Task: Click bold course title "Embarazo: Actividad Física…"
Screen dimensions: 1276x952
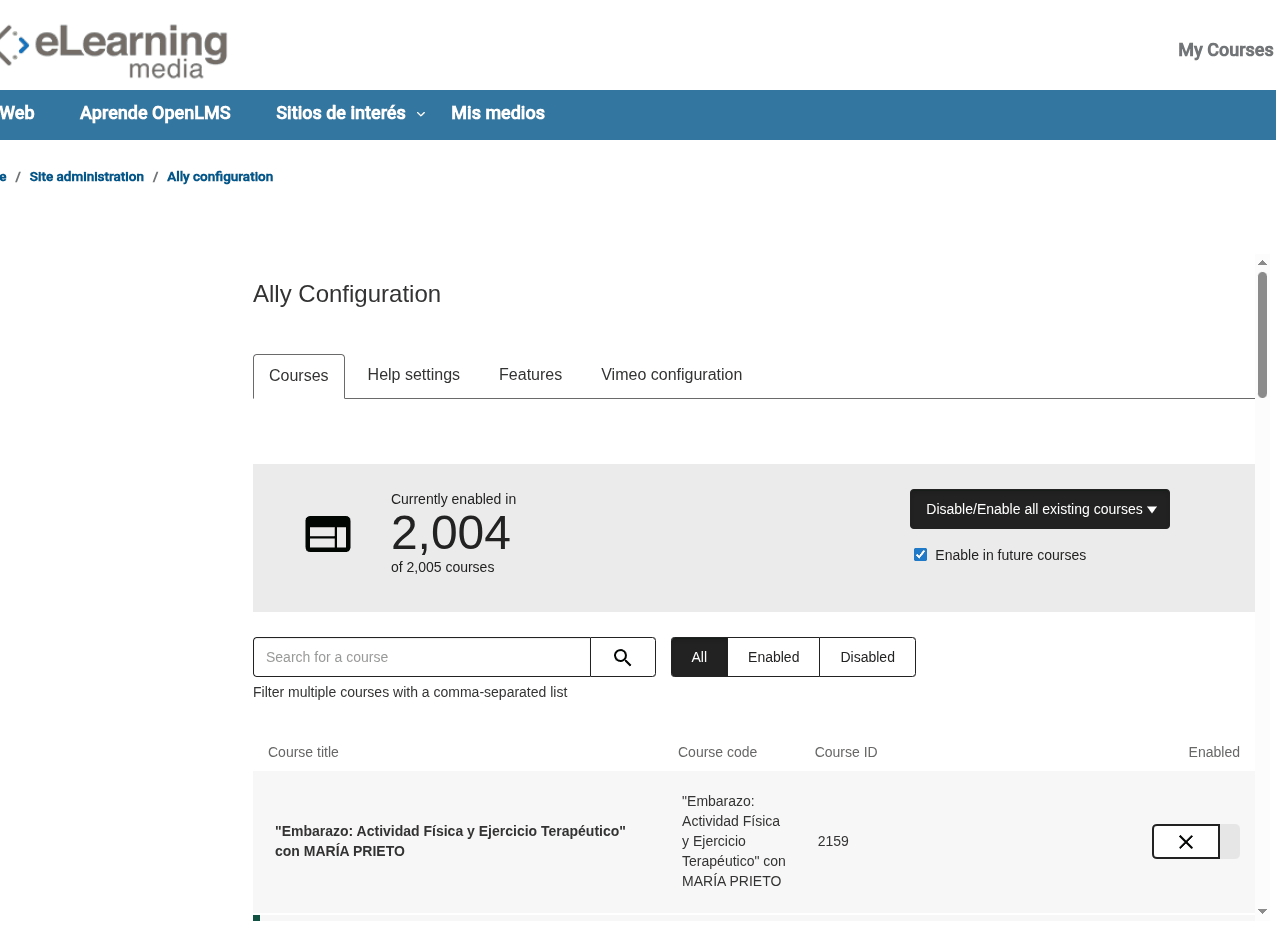Action: 450,841
